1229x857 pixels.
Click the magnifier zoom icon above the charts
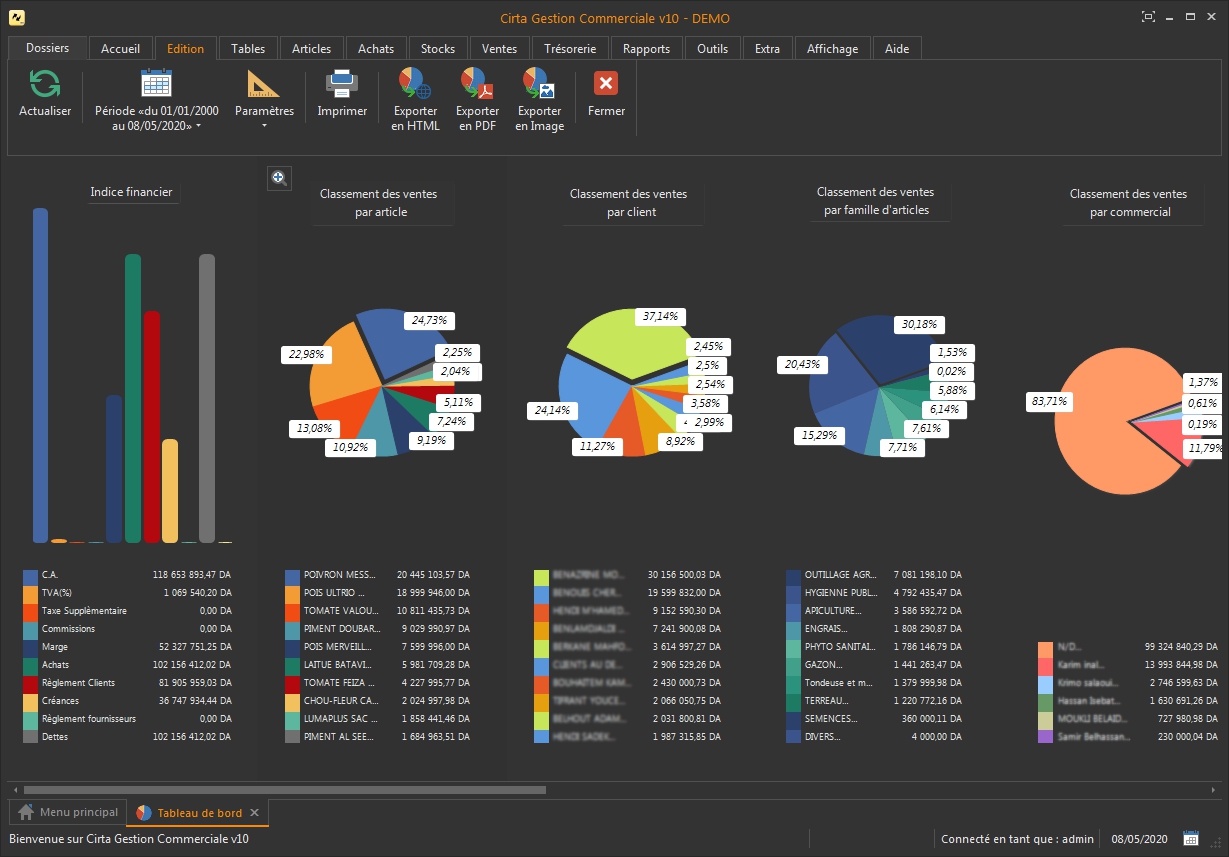pos(279,178)
